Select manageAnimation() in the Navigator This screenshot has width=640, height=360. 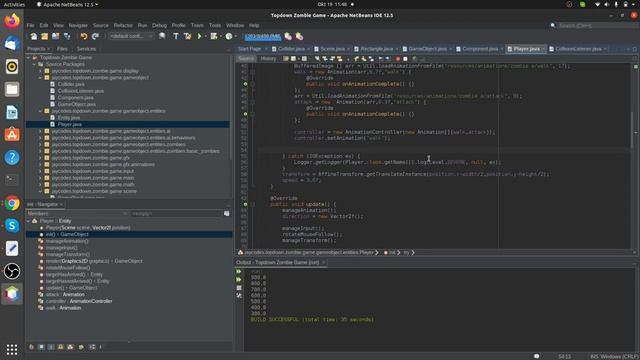click(67, 241)
